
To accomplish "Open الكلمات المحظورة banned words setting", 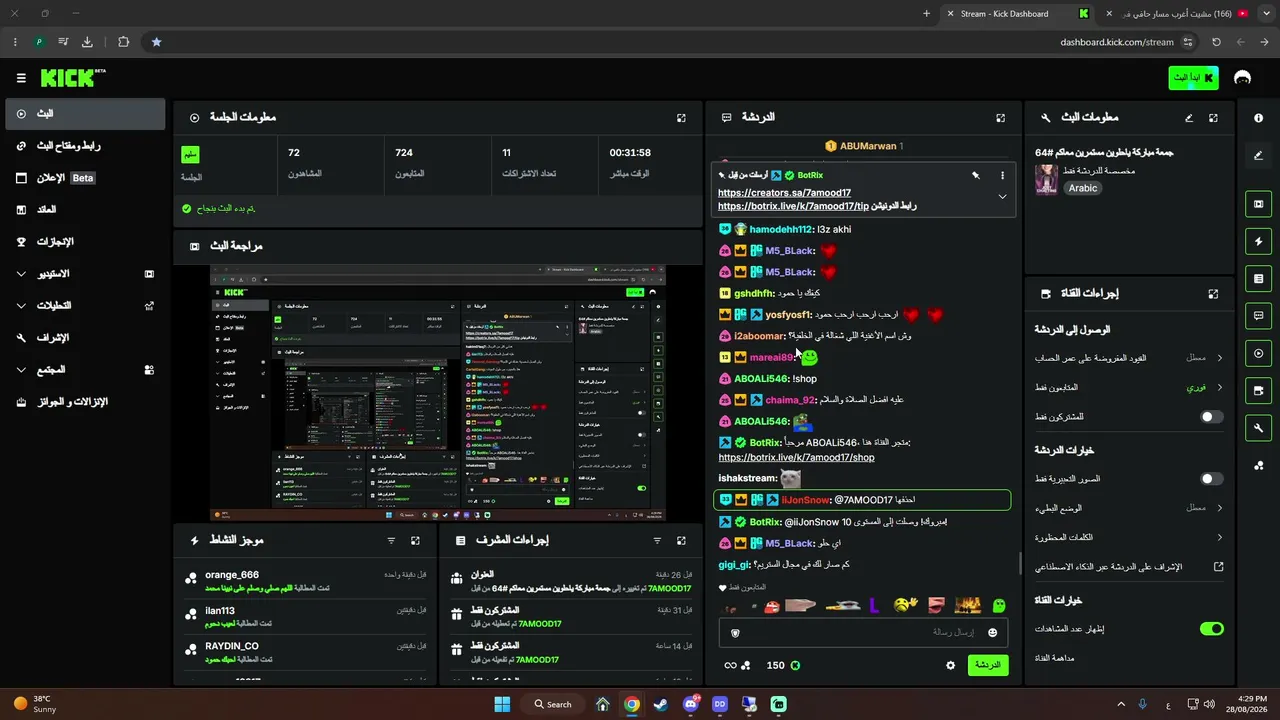I will pos(1129,537).
